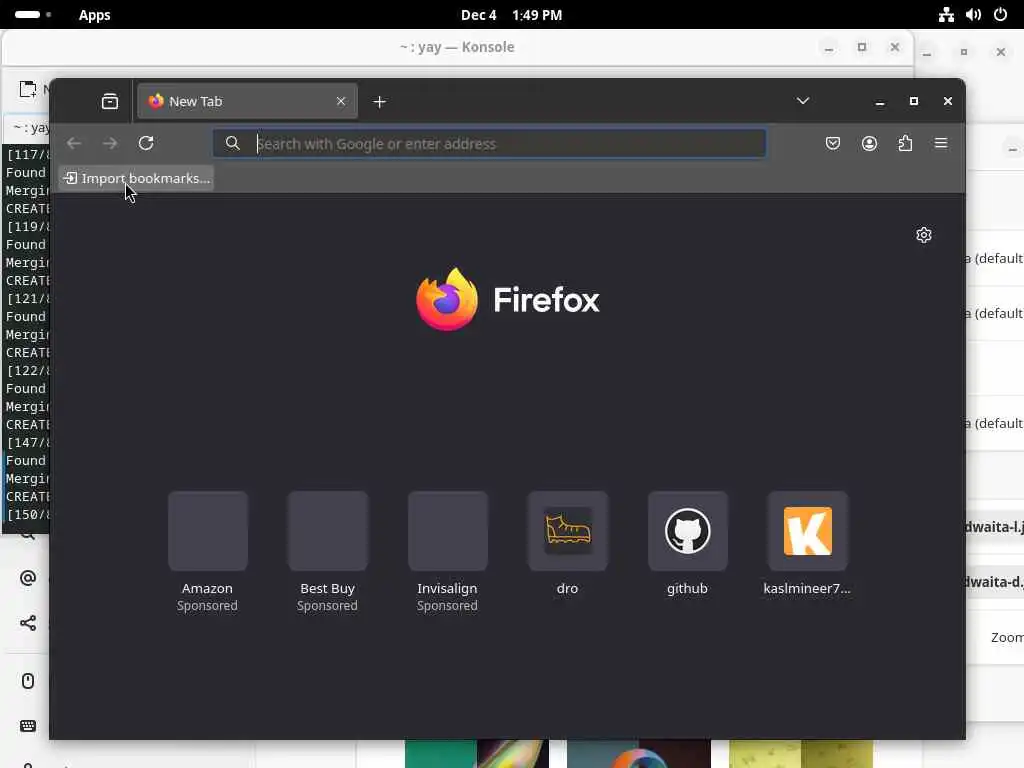Open the network status tray icon
Viewport: 1024px width, 768px height.
pyautogui.click(x=946, y=14)
